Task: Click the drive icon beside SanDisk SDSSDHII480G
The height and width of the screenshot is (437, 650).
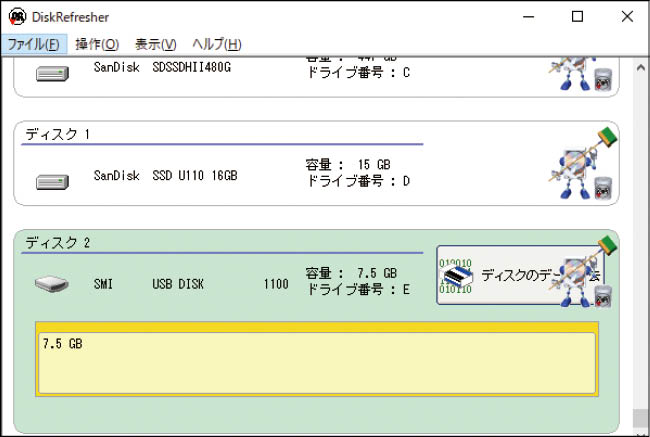Action: coord(52,73)
